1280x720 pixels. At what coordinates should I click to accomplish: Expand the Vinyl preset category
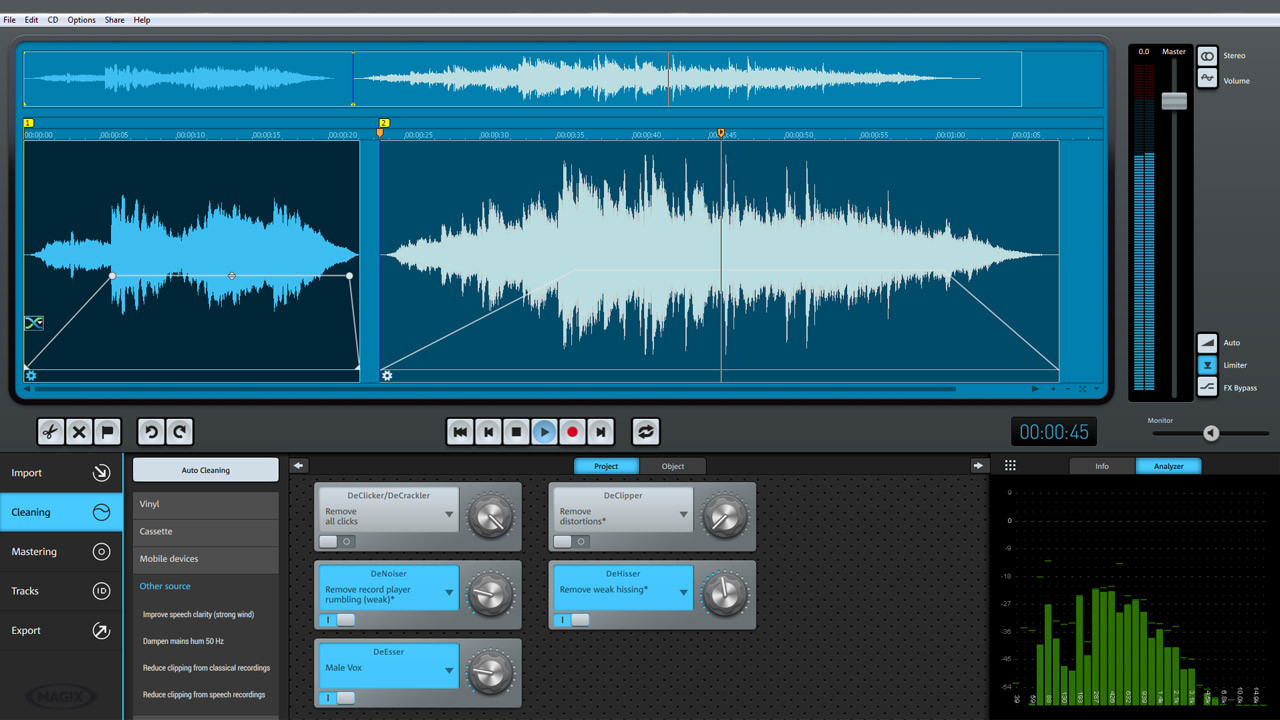(206, 505)
